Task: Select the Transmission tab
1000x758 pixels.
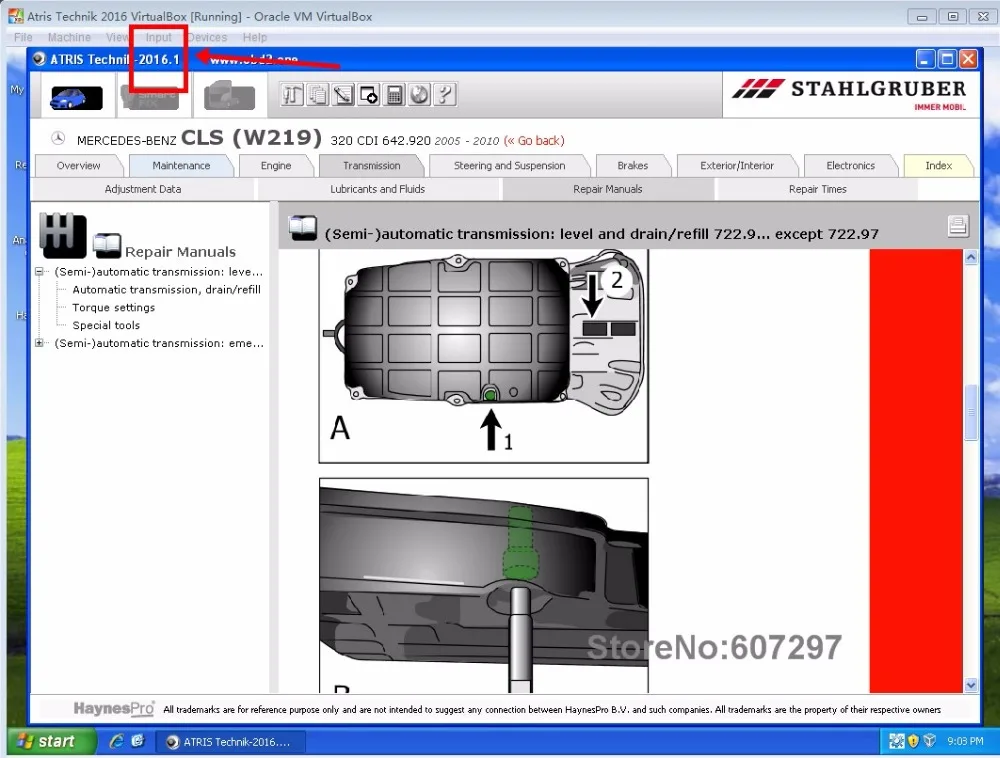Action: pos(372,166)
